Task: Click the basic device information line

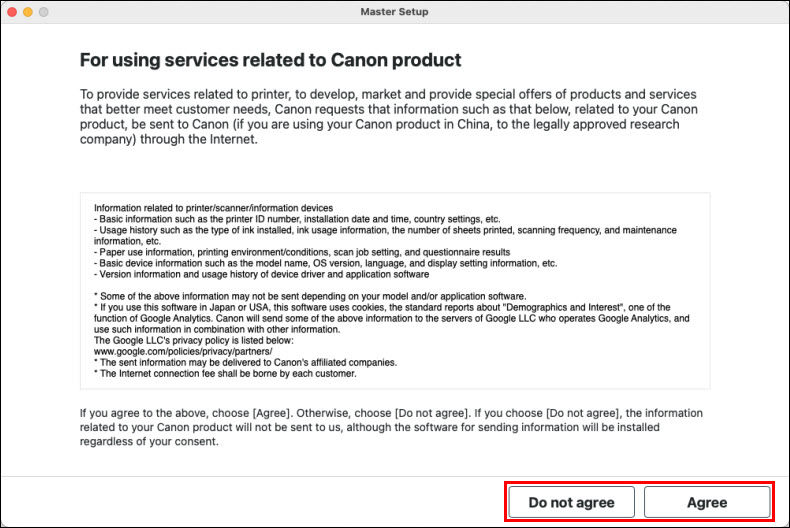Action: coord(325,263)
